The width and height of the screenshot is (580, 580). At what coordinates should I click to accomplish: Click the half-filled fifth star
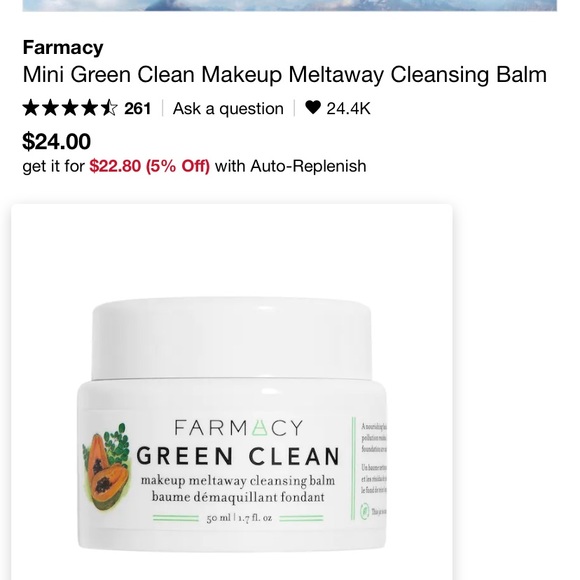click(x=109, y=108)
